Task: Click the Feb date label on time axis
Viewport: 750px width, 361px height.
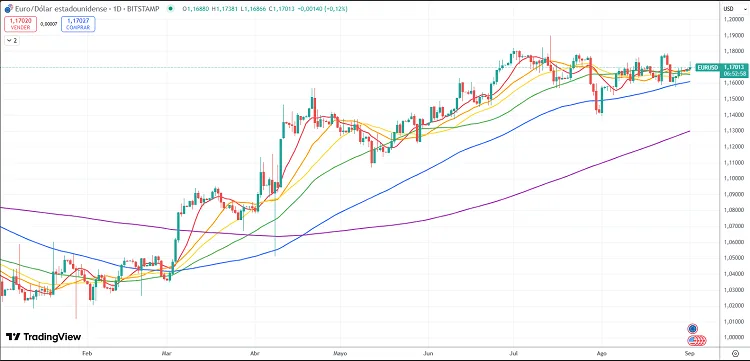Action: 87,353
